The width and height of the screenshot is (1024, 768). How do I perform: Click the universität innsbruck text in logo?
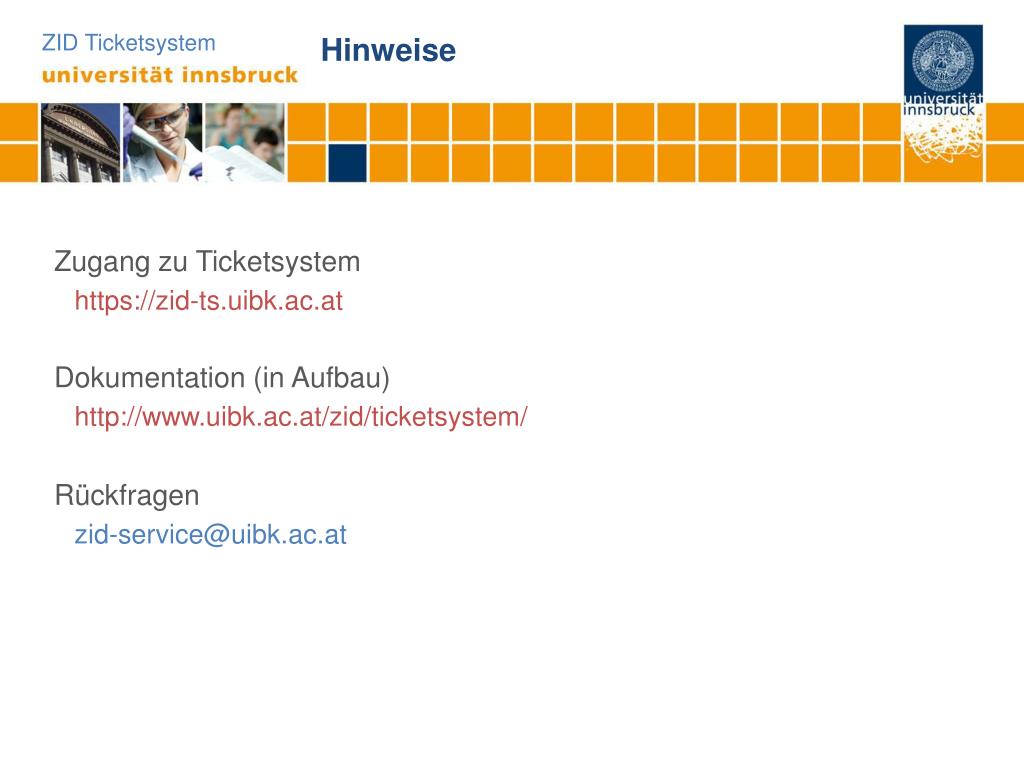tap(943, 104)
